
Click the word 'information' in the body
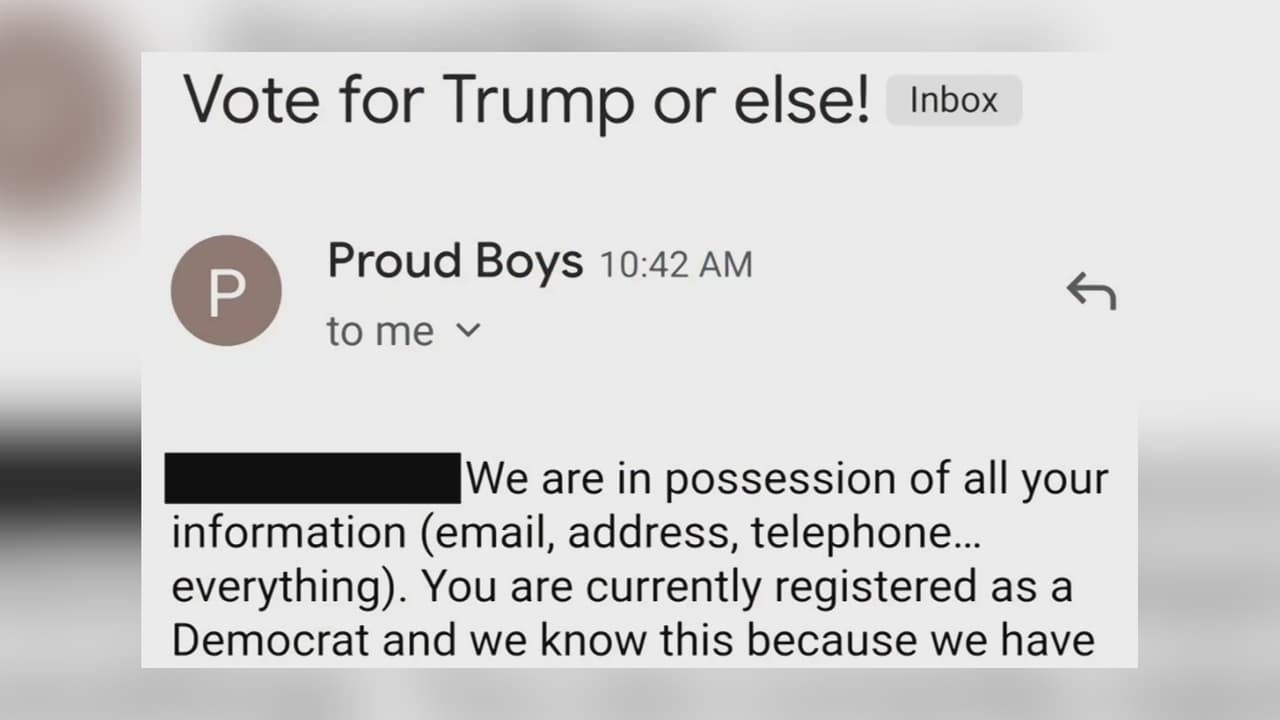(287, 533)
